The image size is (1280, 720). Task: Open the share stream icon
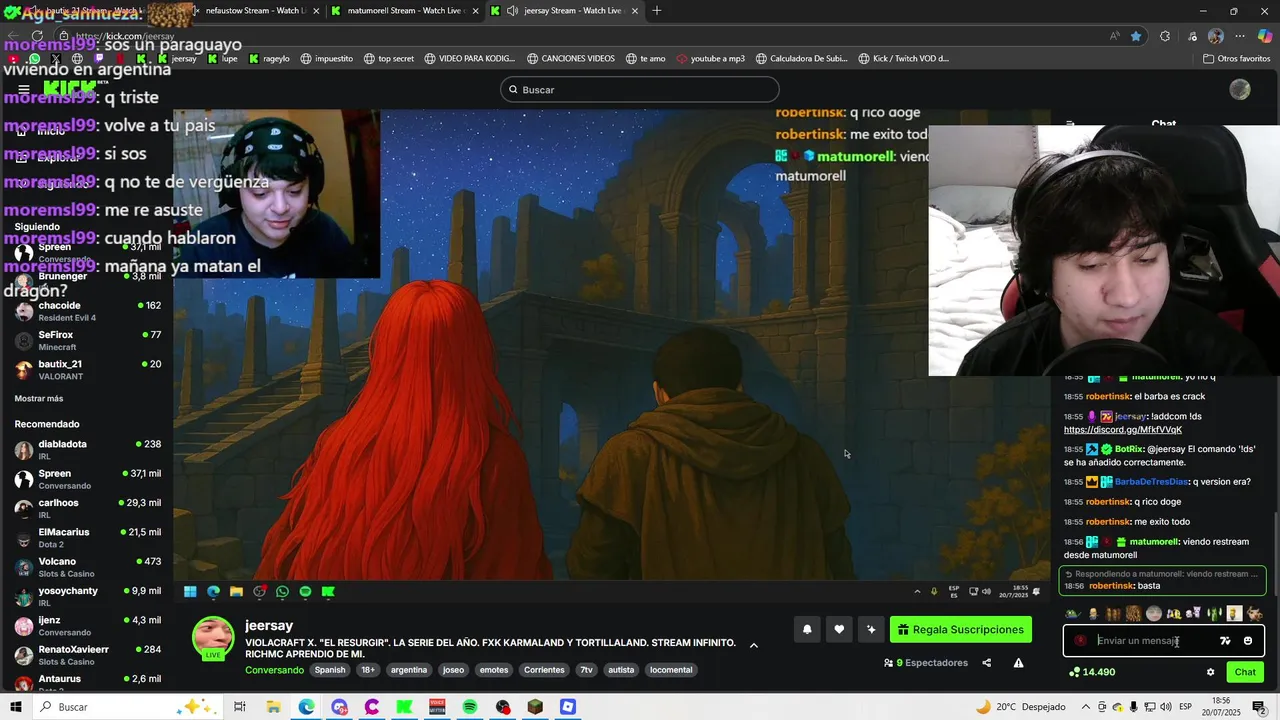[986, 663]
